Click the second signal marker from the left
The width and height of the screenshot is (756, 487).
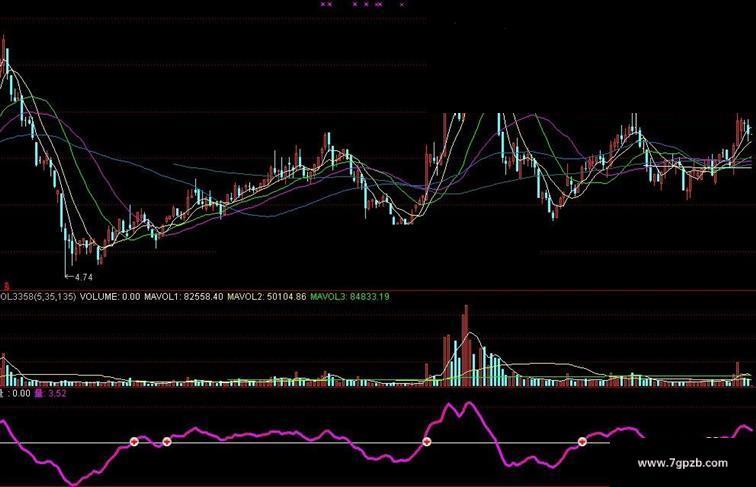(x=166, y=441)
